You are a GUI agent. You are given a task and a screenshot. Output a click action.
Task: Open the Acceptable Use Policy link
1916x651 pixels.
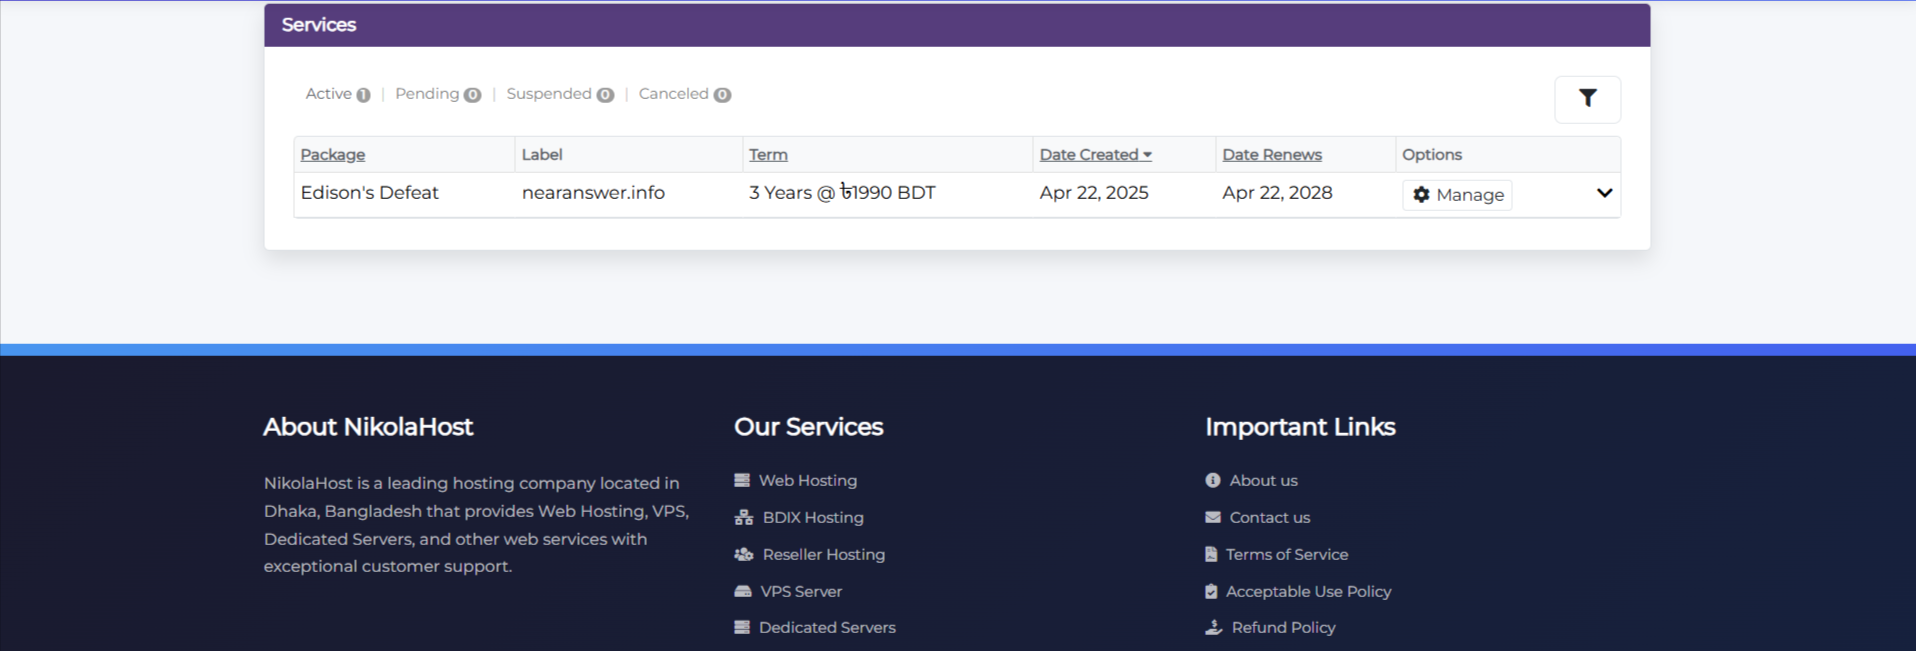click(1308, 592)
